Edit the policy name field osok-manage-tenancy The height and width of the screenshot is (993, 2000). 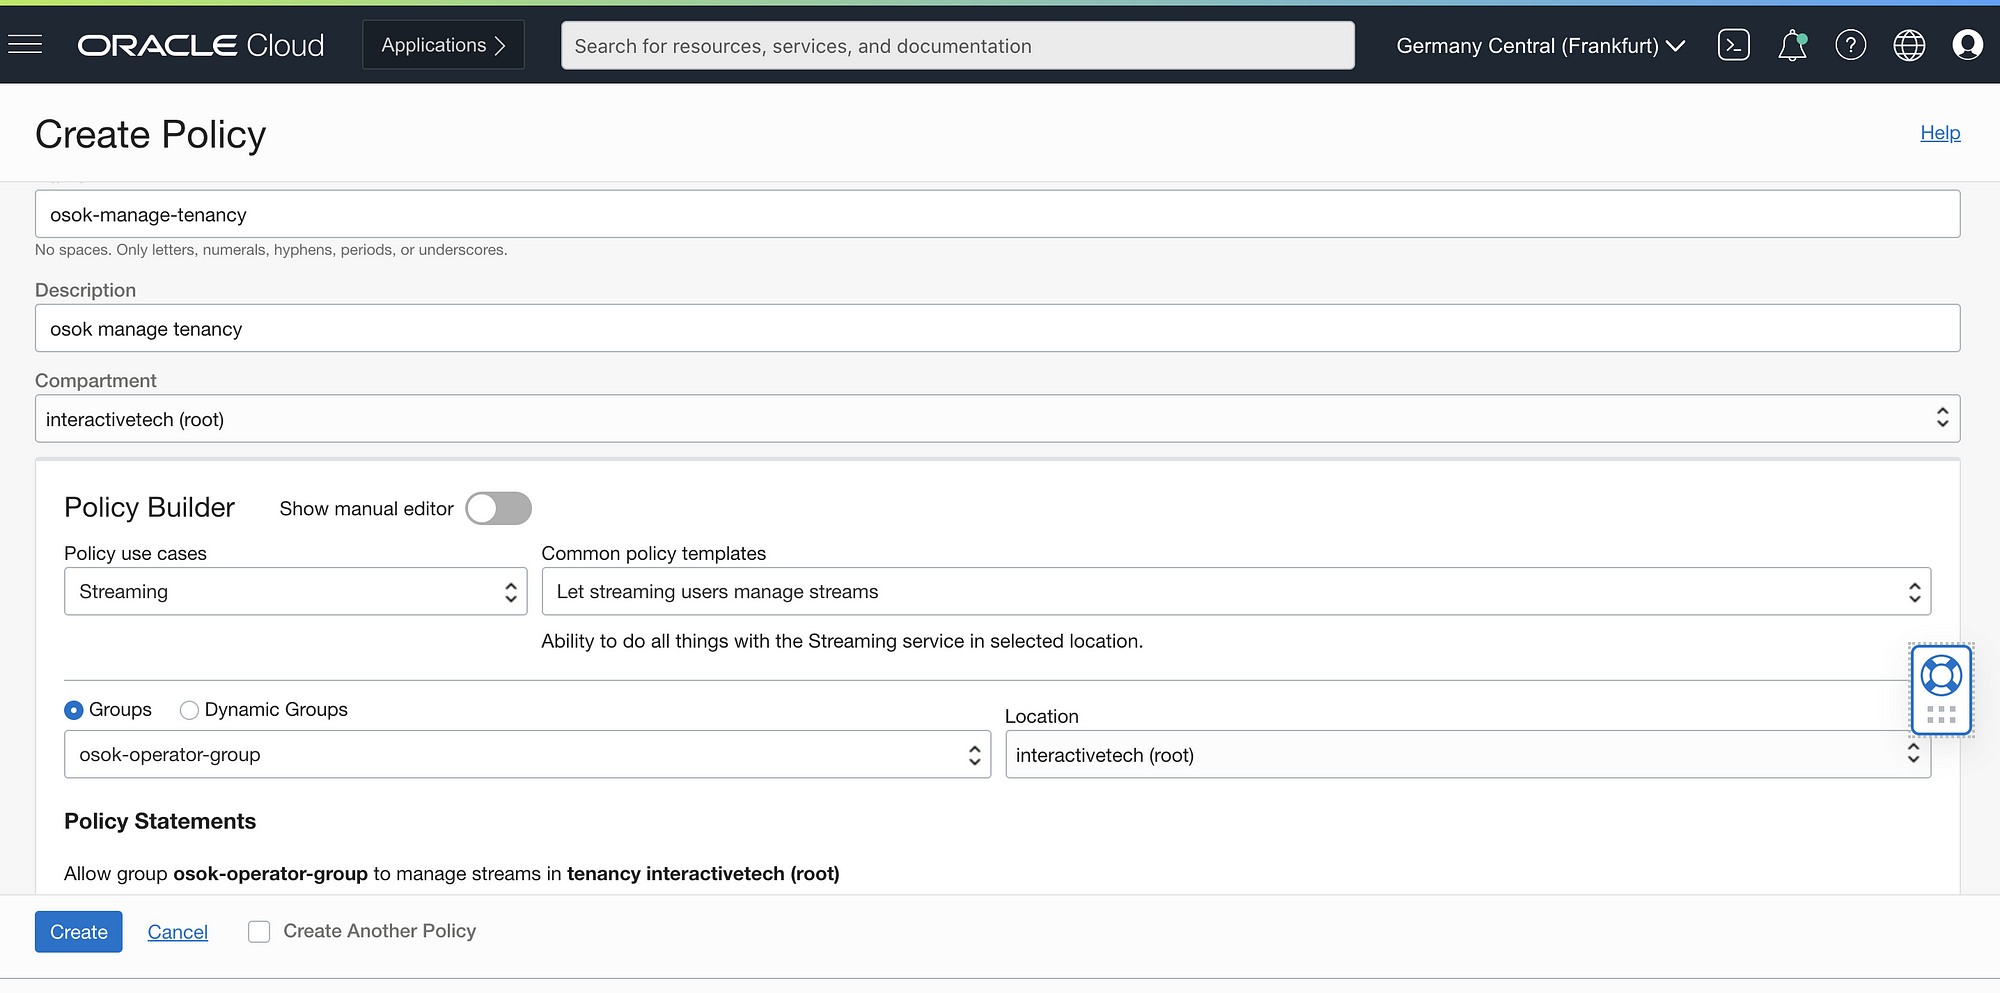[997, 214]
